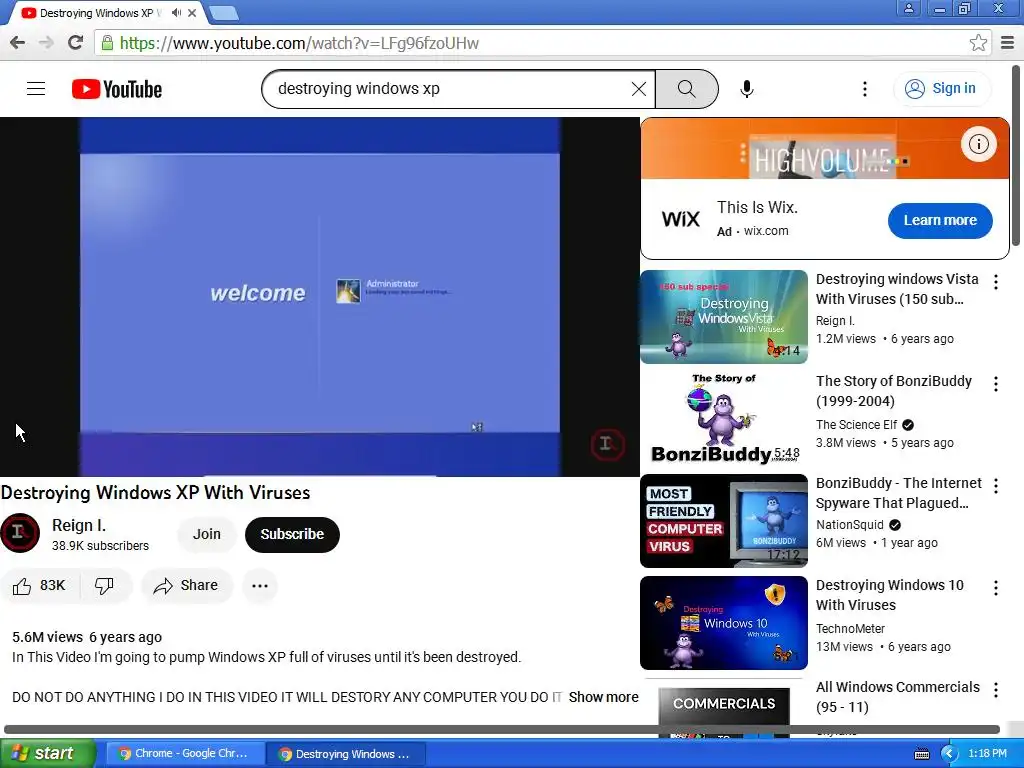Click the Sign in button

pos(941,88)
